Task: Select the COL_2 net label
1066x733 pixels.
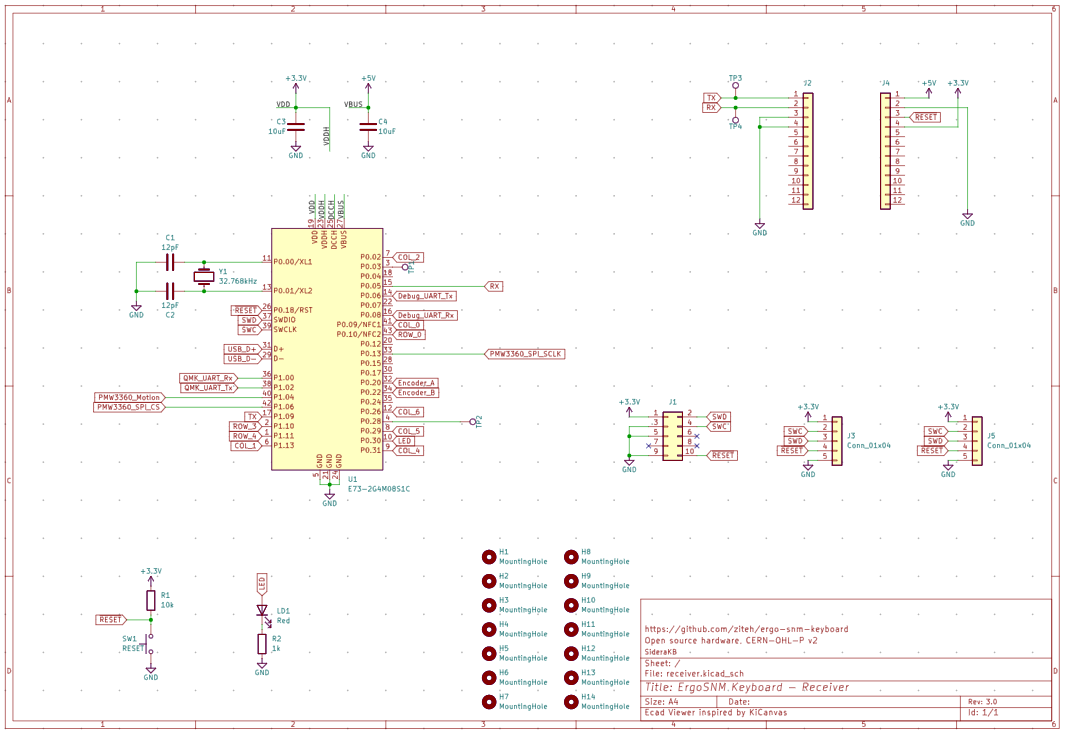Action: (x=409, y=258)
